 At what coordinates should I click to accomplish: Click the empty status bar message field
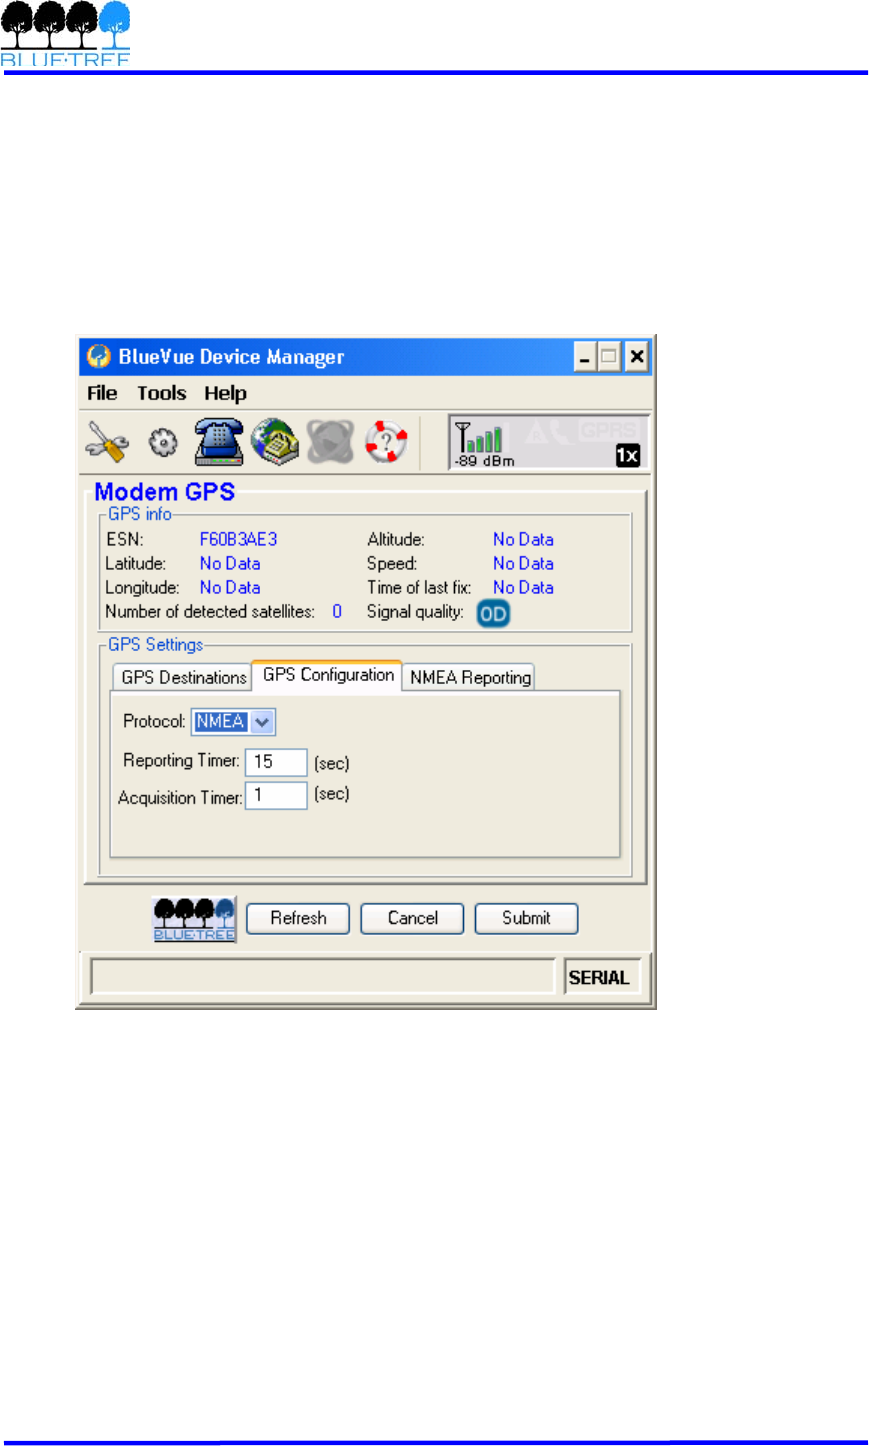click(x=323, y=977)
